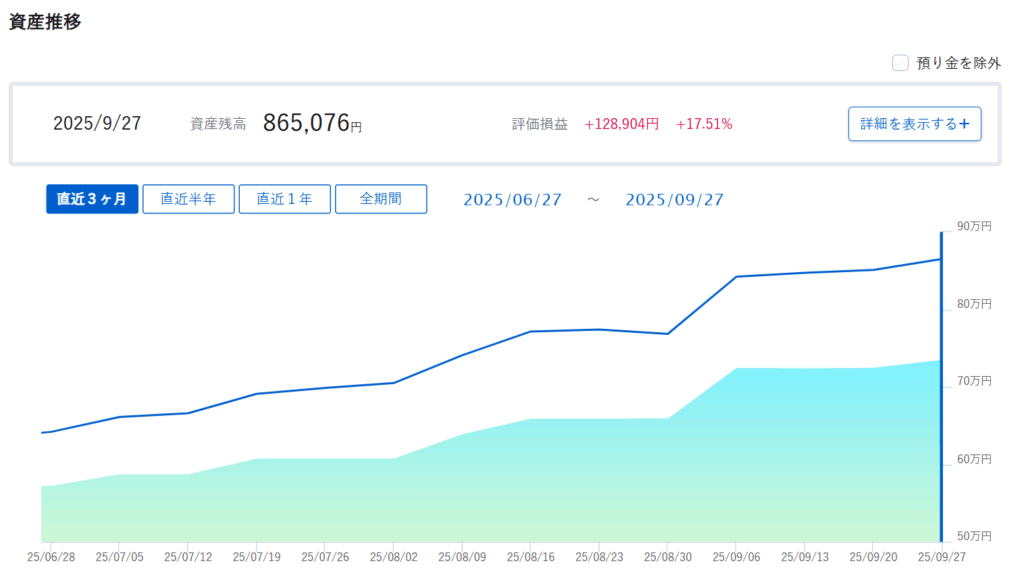Click the start date 2025/06/27
1024x576 pixels.
click(512, 200)
